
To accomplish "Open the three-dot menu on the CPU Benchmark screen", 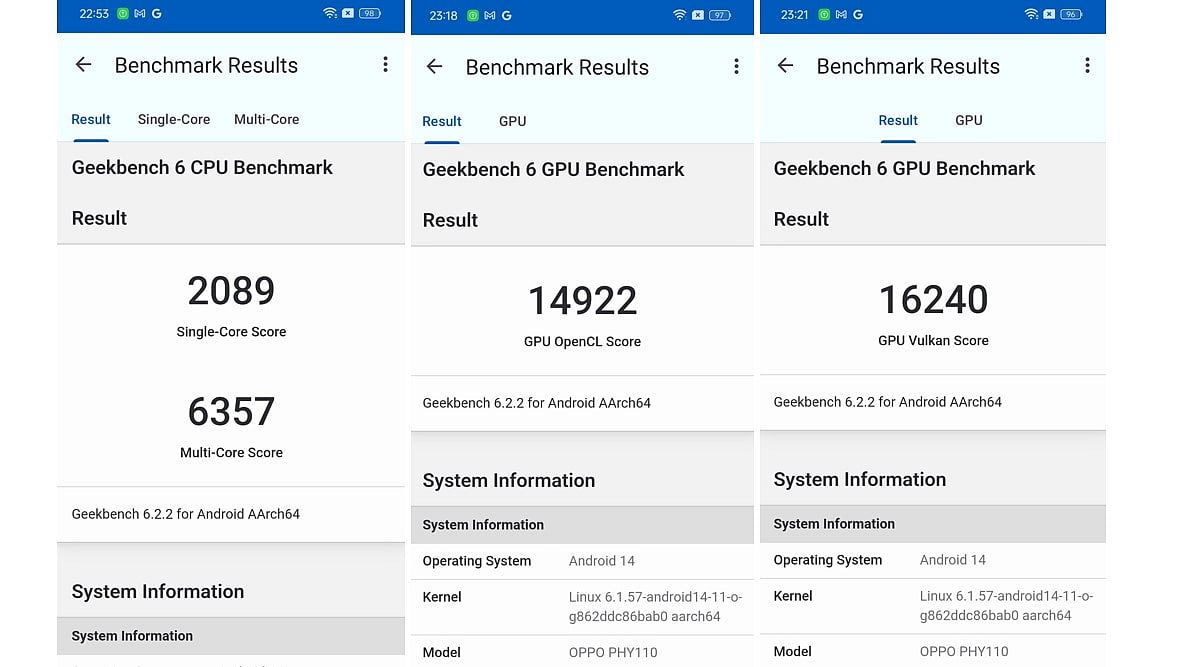I will [x=385, y=65].
